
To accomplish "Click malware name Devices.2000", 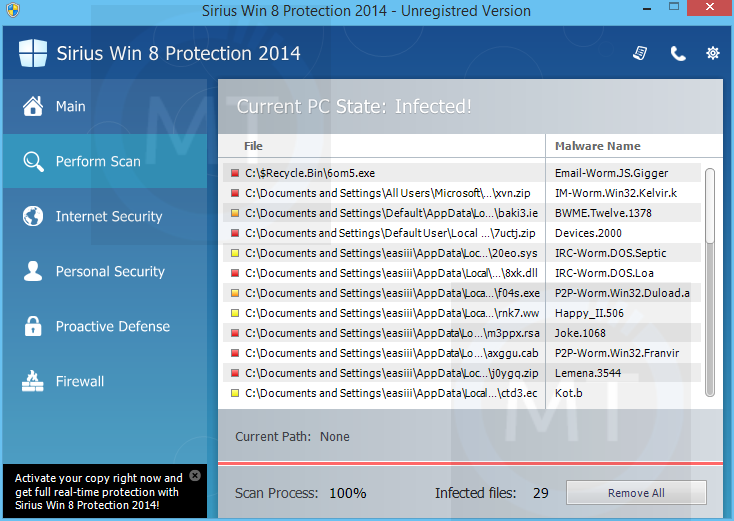I will [588, 233].
